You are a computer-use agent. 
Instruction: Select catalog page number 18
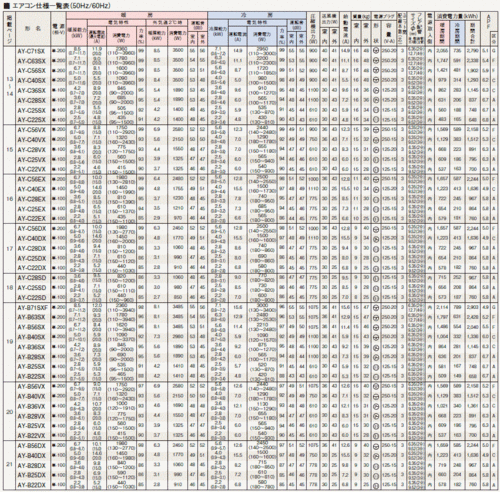(10, 288)
